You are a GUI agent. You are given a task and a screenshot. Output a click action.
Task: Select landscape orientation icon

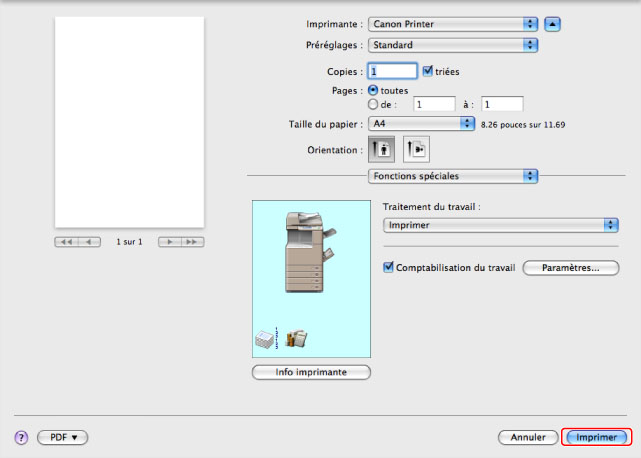pos(416,149)
